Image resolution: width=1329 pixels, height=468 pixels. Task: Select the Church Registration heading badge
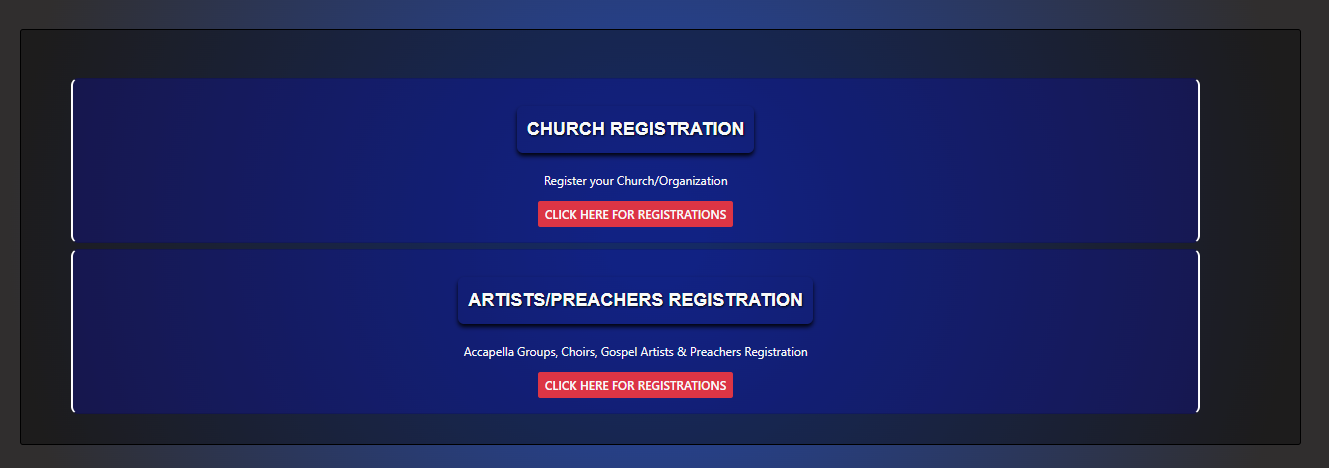point(635,130)
